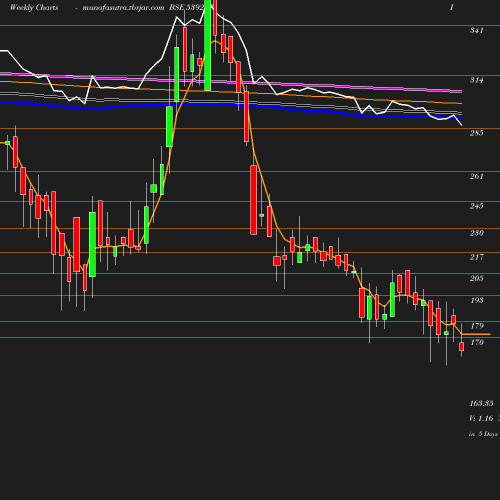The width and height of the screenshot is (500, 500).
Task: Click the 193 price level label
Action: click(477, 300)
